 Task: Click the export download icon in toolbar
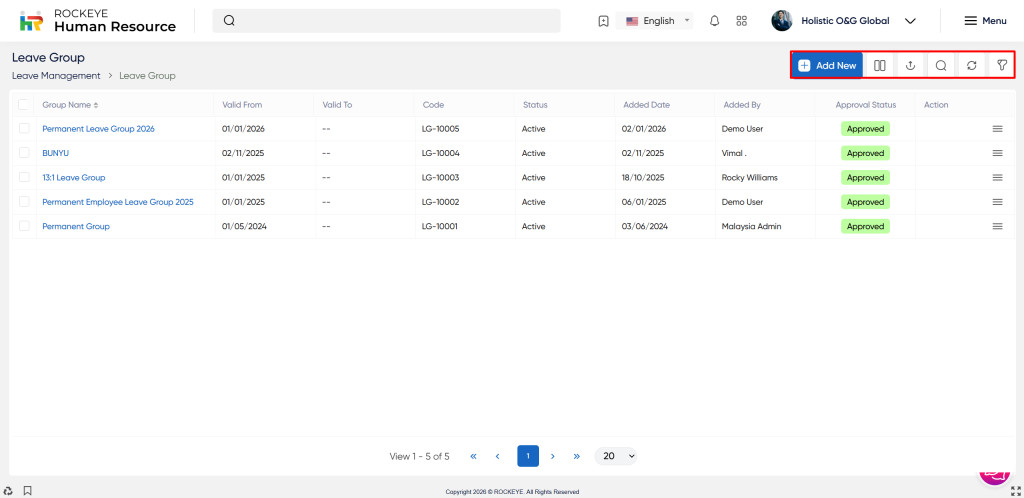tap(910, 66)
